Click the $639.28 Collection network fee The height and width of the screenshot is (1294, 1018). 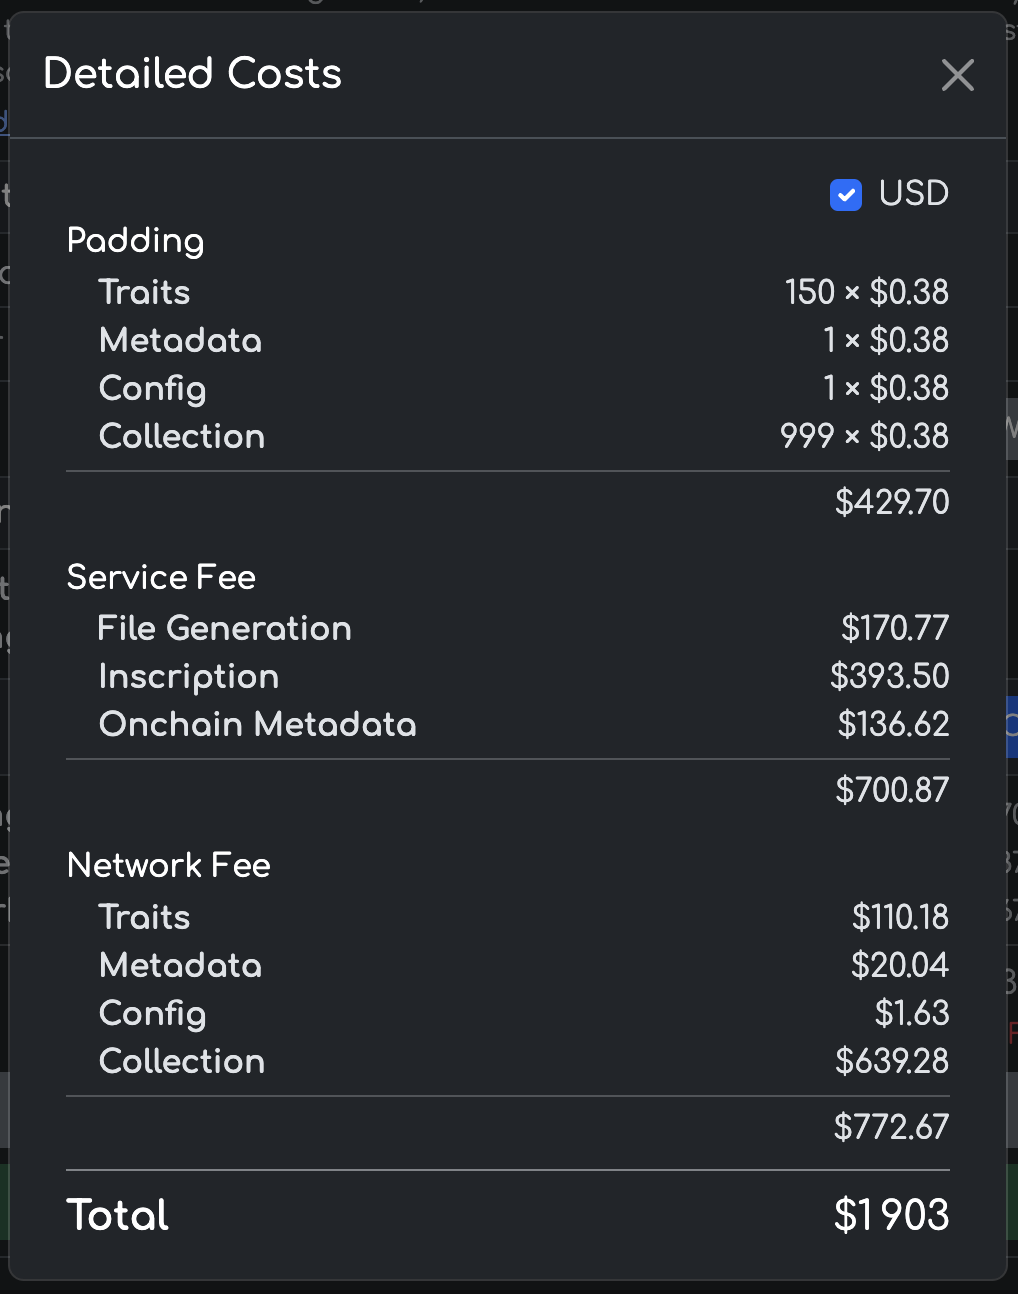(x=892, y=1061)
